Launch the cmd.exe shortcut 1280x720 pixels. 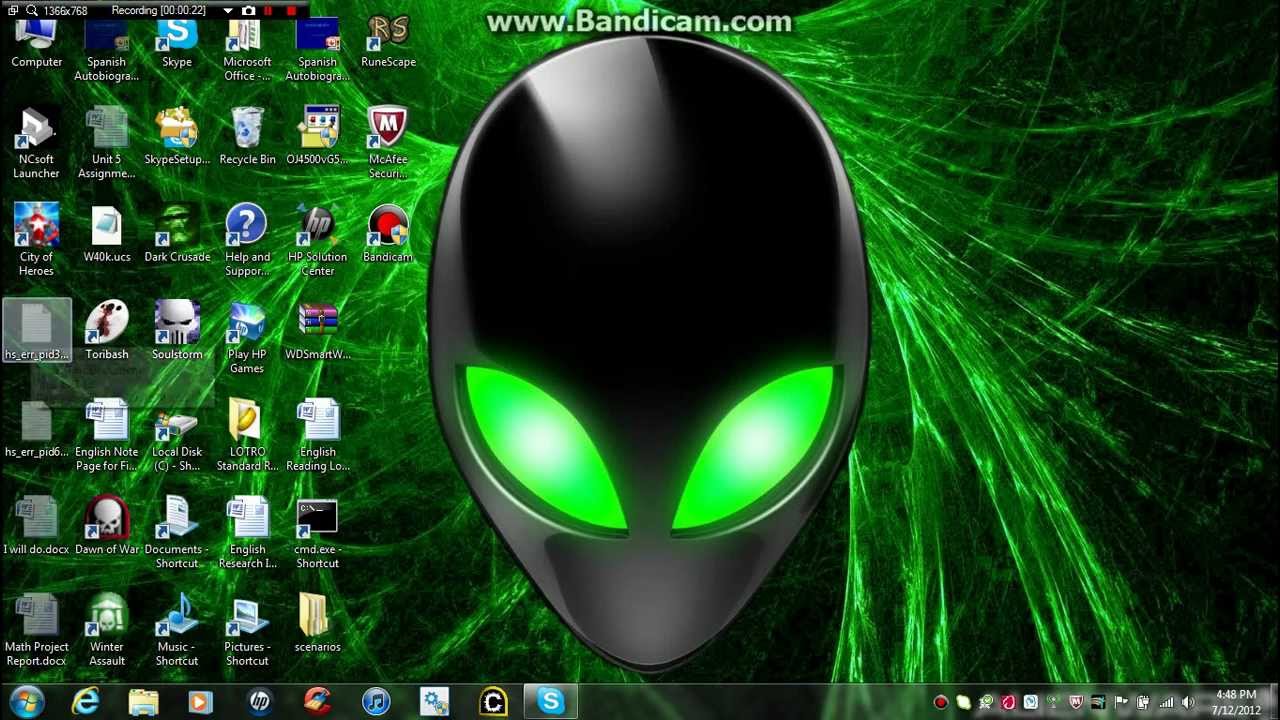tap(317, 533)
